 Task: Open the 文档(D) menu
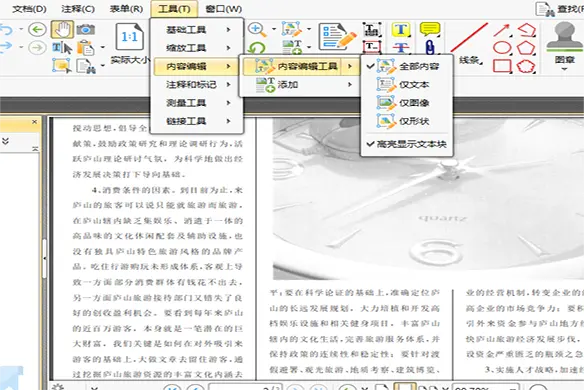tap(29, 9)
